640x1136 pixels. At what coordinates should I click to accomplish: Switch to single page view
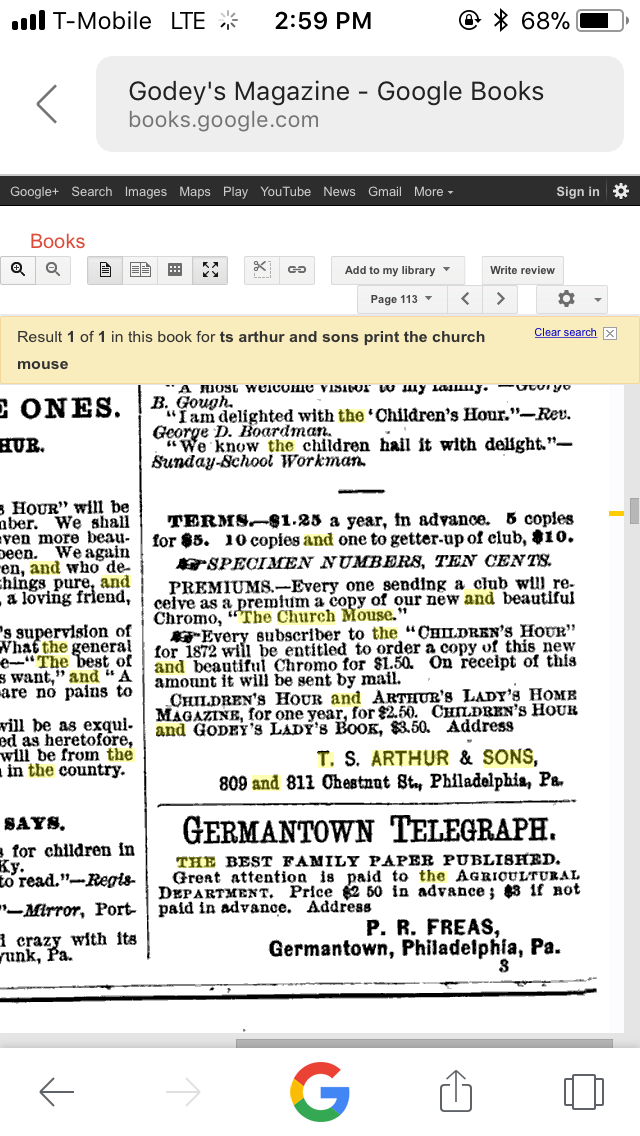(105, 270)
